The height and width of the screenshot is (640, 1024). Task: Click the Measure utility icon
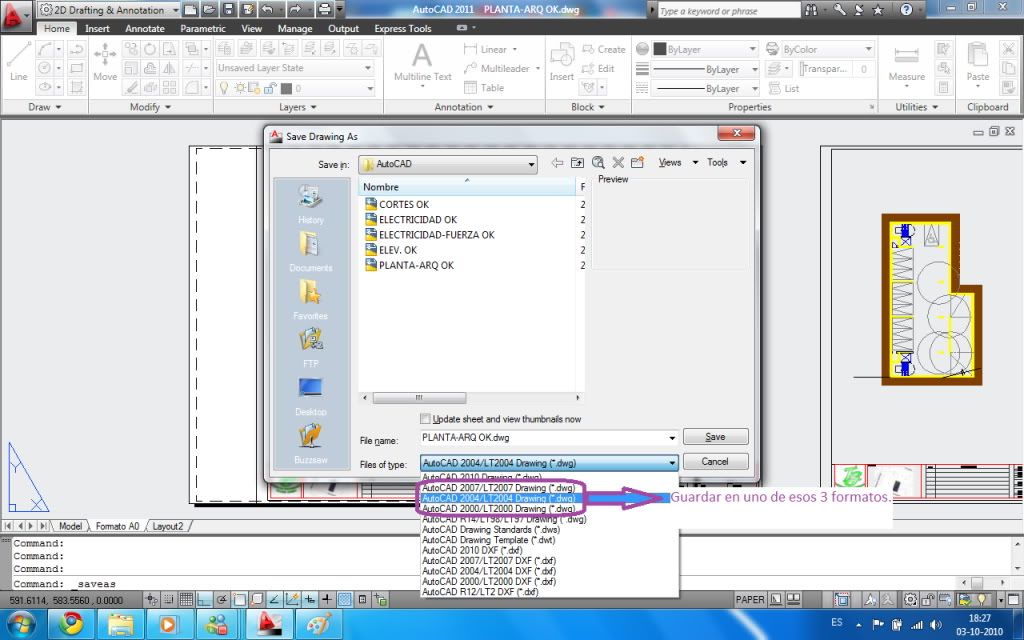[906, 61]
